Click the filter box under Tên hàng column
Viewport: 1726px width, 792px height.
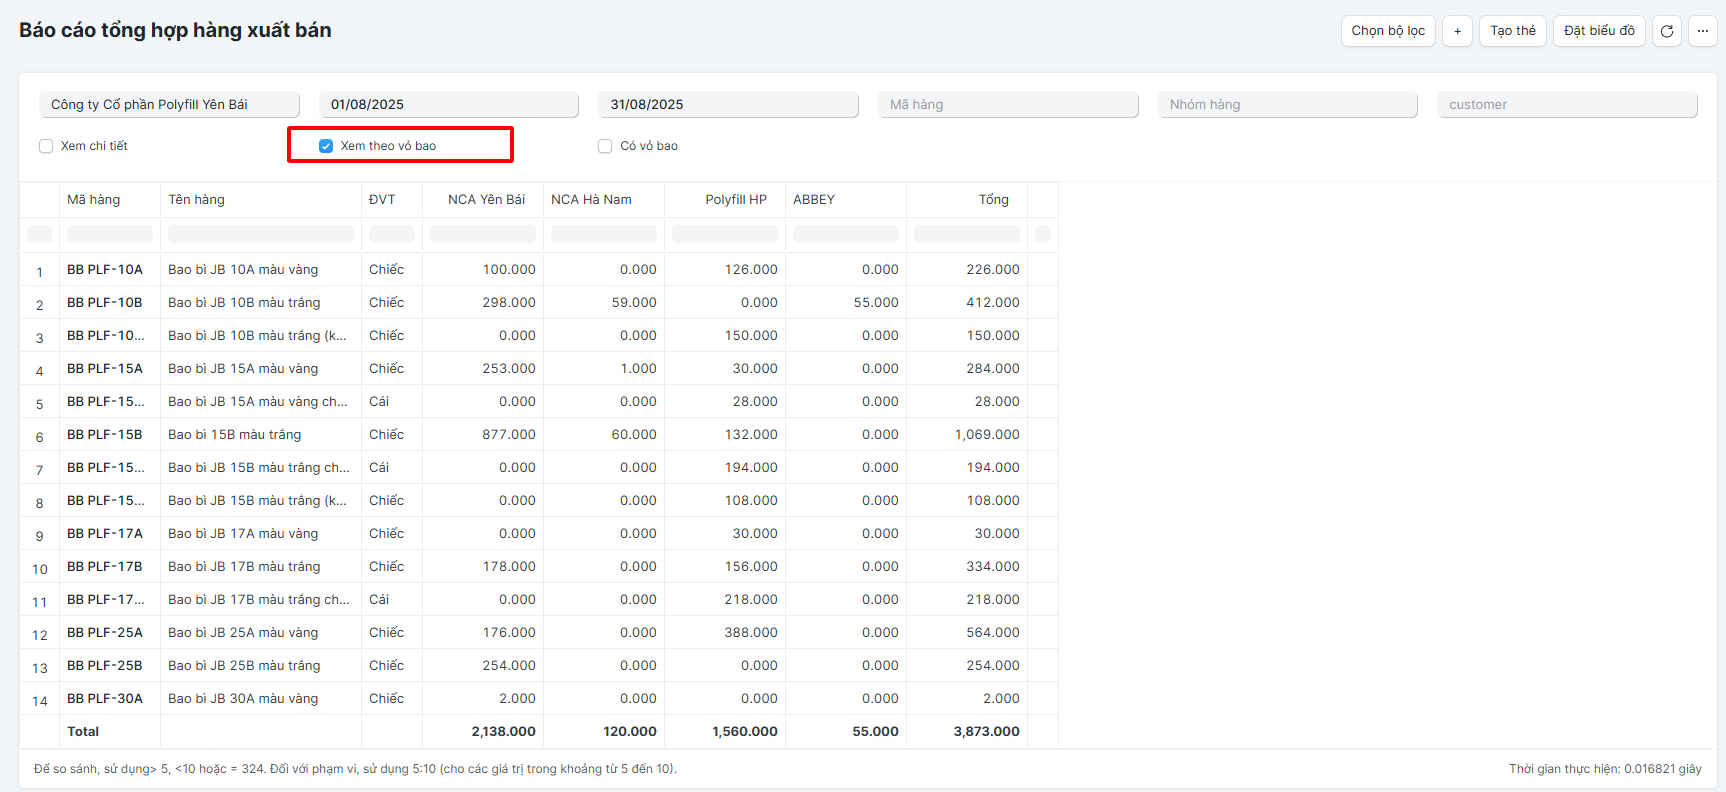(261, 234)
